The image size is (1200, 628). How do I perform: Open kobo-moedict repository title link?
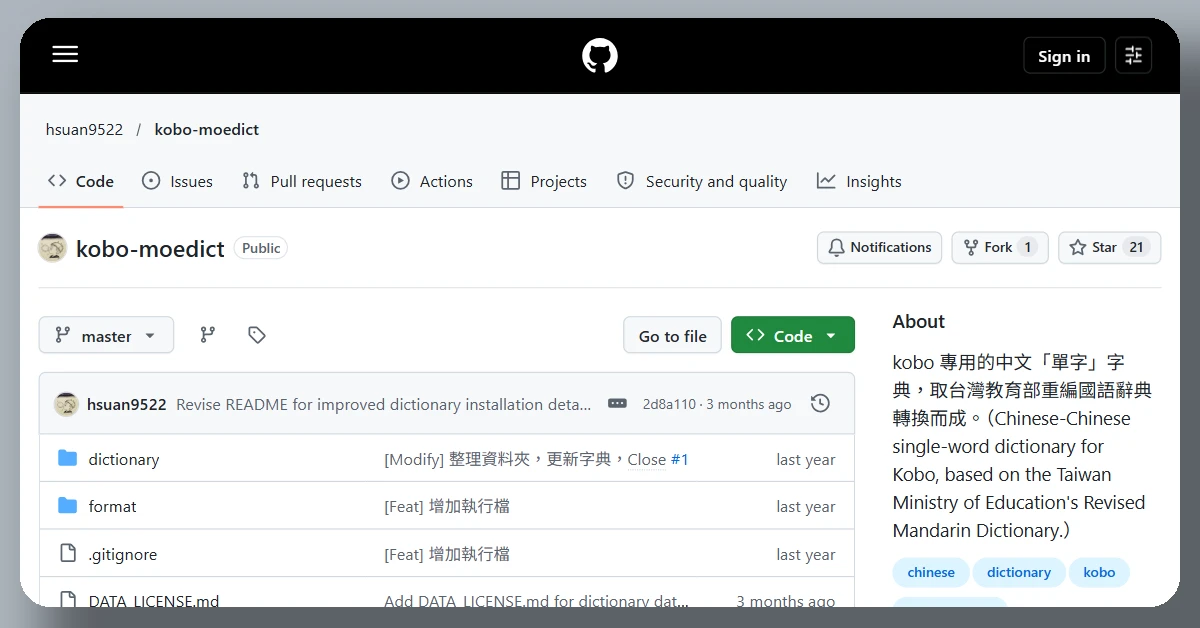pos(150,249)
